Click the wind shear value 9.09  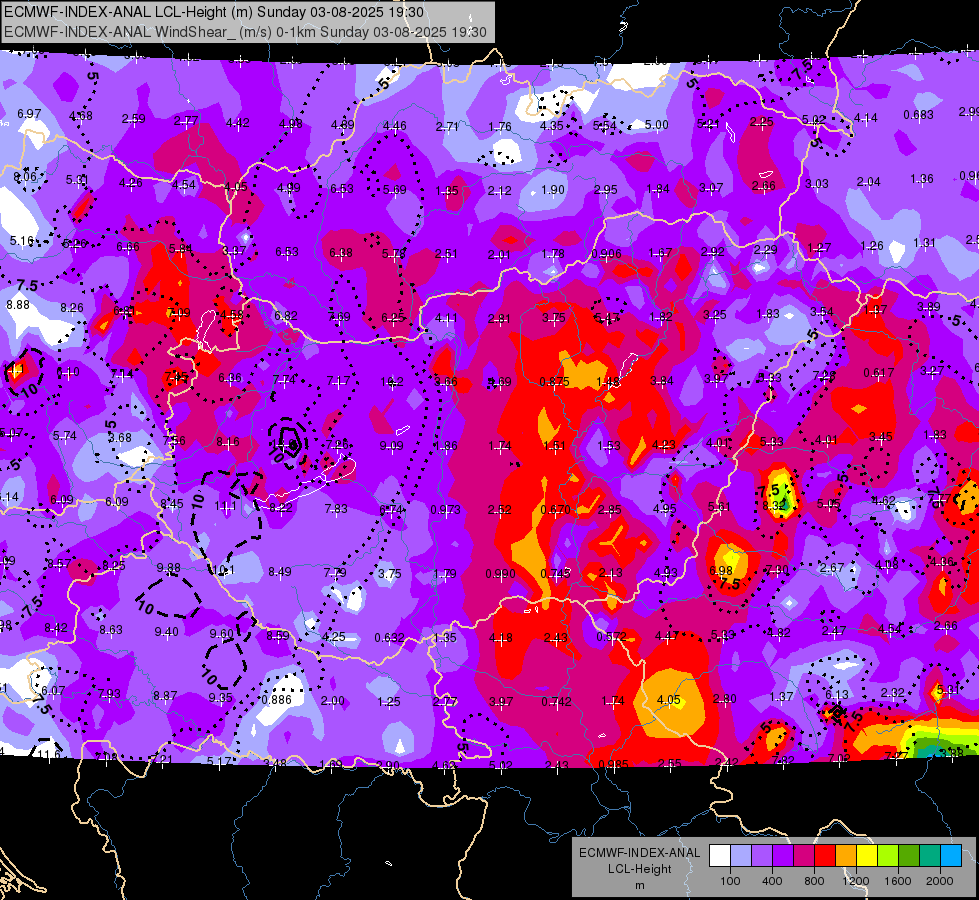point(391,446)
